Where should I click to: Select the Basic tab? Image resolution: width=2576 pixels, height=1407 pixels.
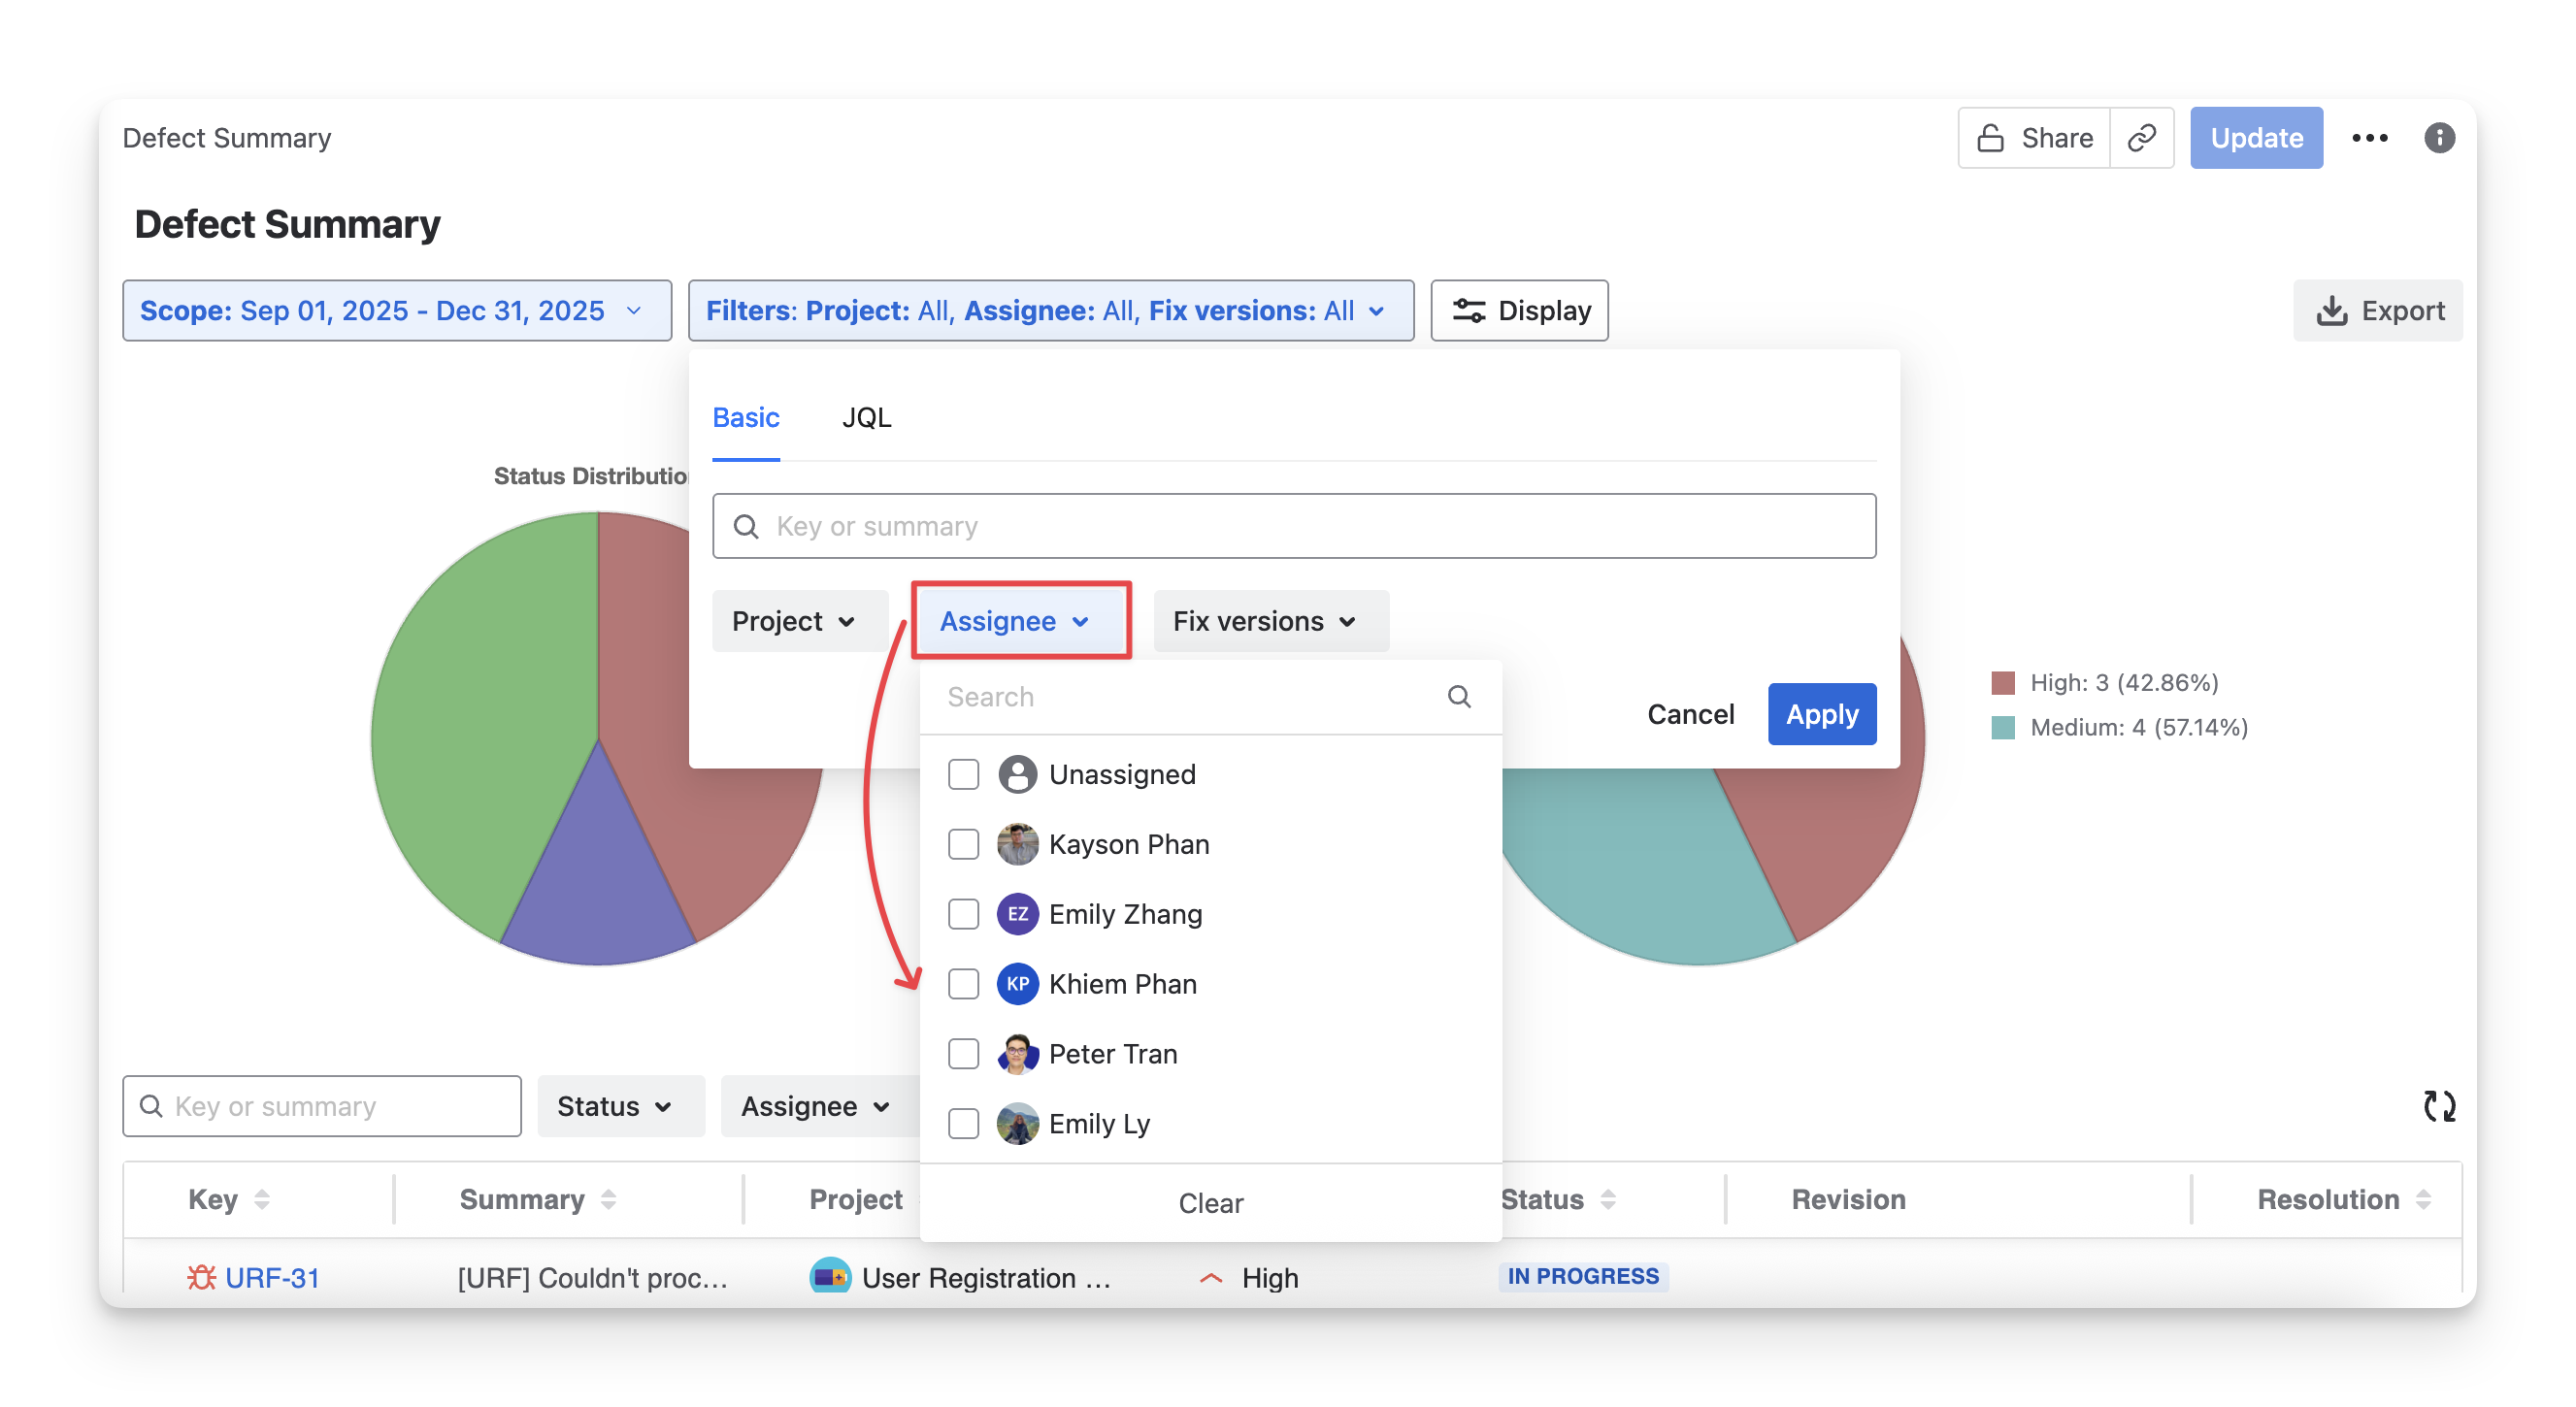[x=745, y=418]
